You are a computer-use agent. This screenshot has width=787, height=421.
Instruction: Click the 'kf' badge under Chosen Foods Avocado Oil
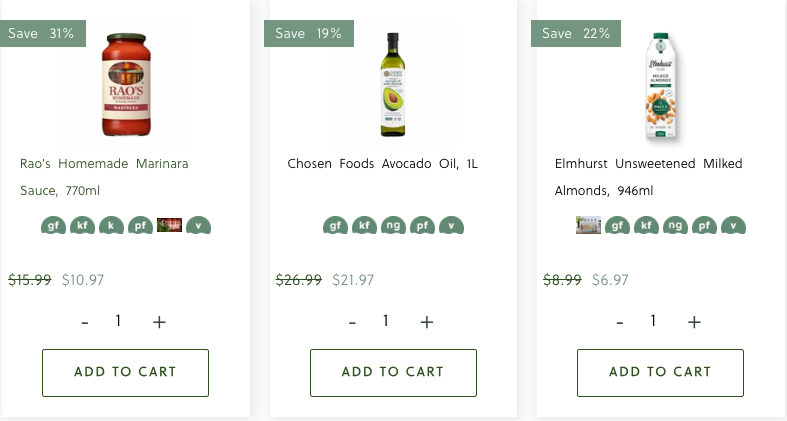tap(364, 226)
